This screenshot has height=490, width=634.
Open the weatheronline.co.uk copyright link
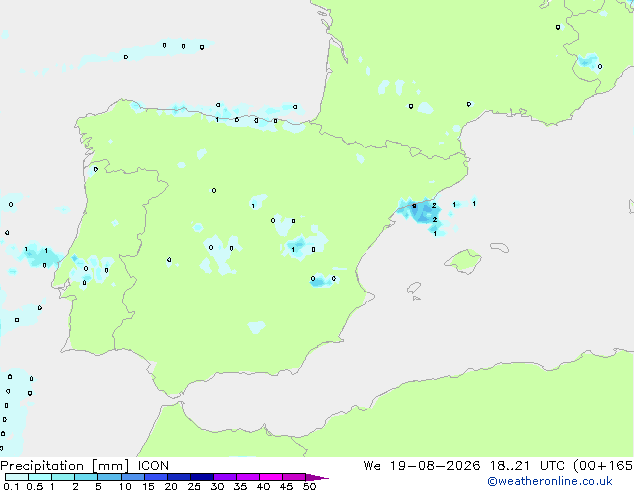[550, 481]
